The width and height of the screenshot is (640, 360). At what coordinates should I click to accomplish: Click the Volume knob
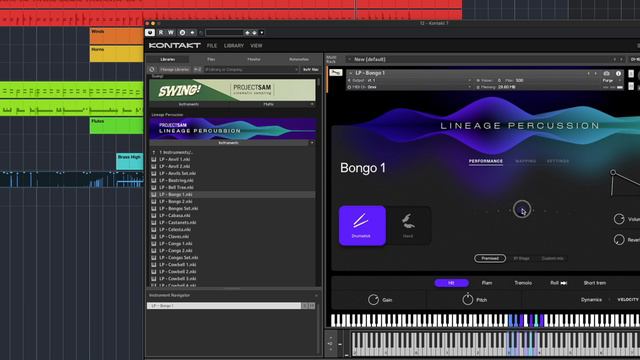click(x=619, y=219)
